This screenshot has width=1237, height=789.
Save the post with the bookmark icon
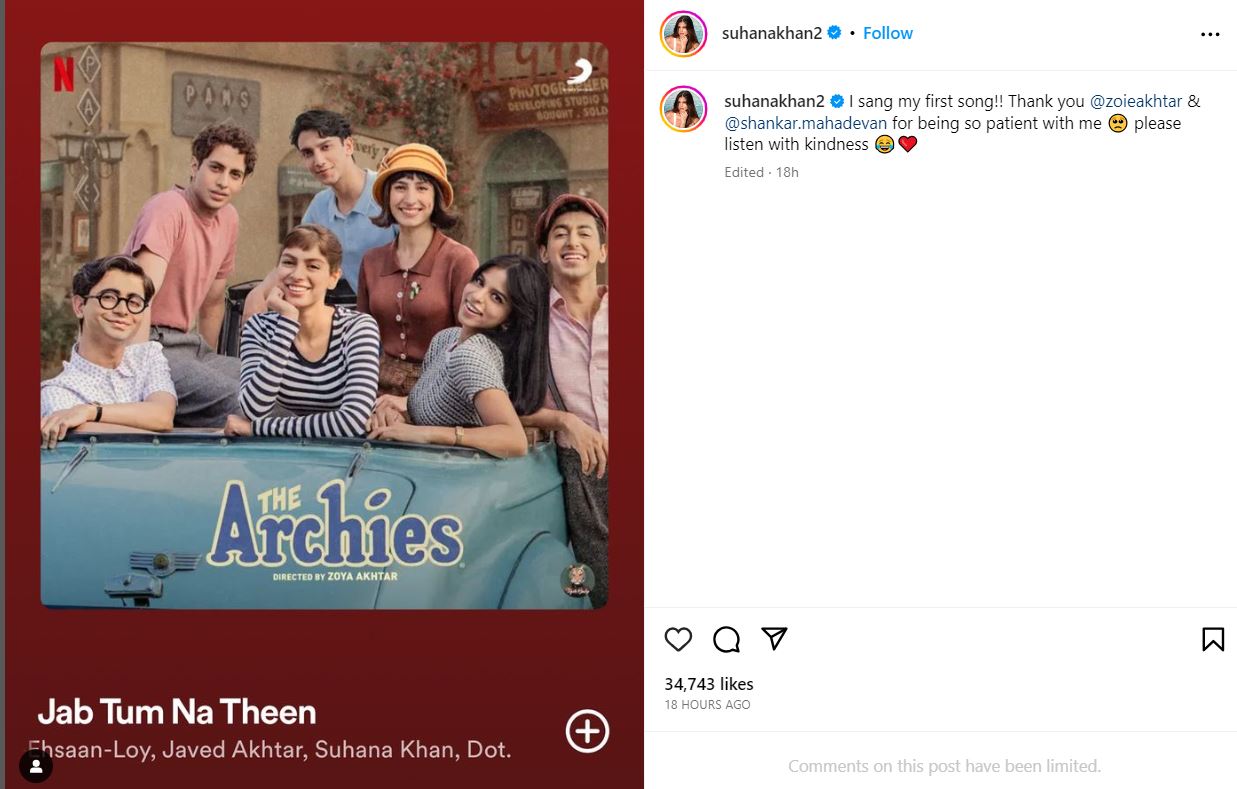point(1212,639)
